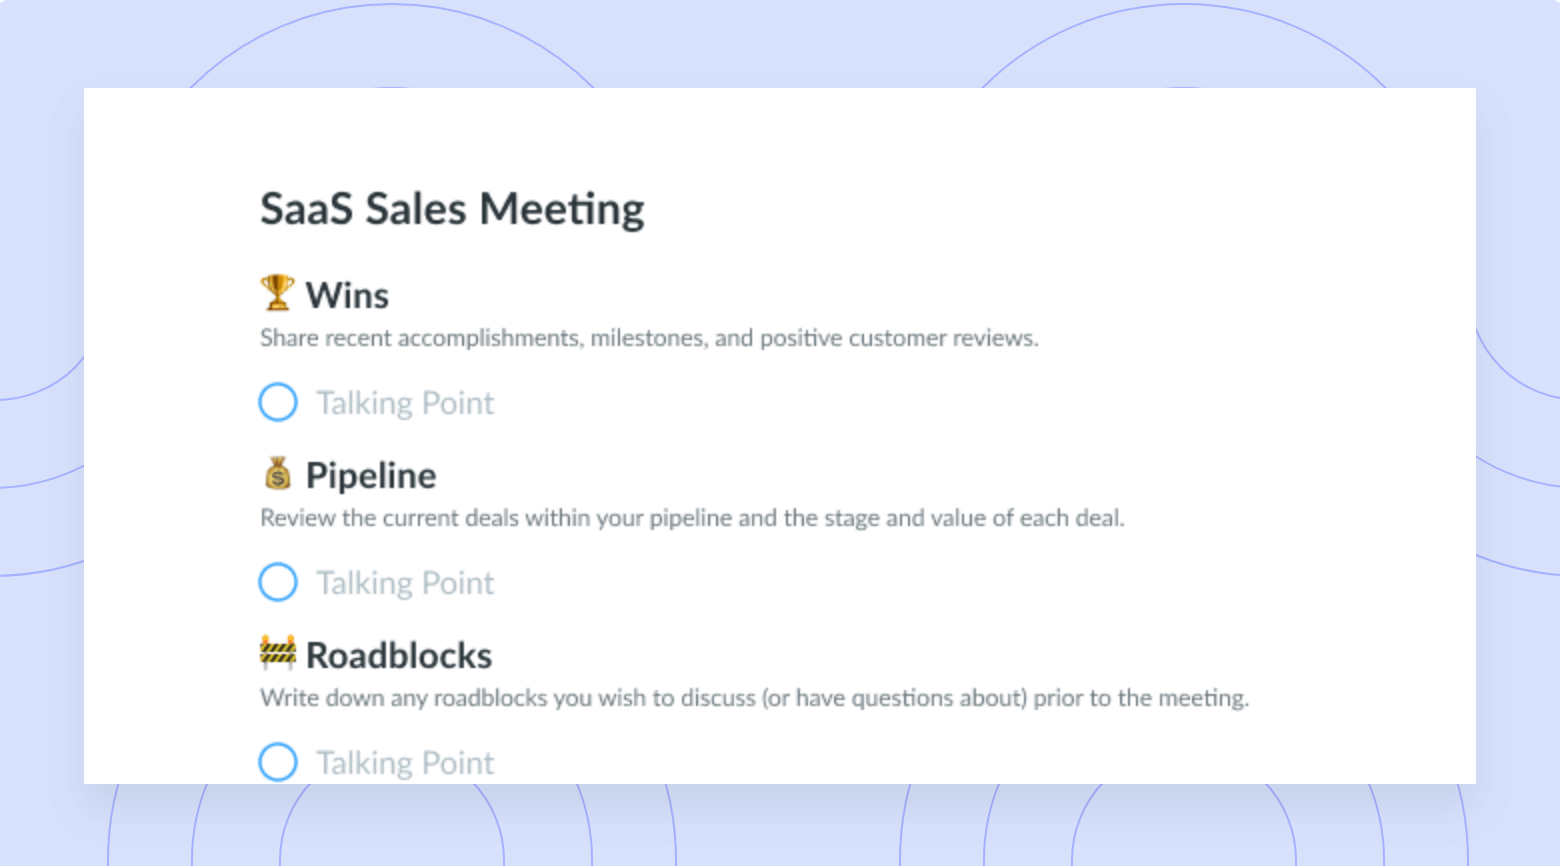Add a talking point under Wins
Image resolution: width=1560 pixels, height=866 pixels.
pyautogui.click(x=405, y=403)
